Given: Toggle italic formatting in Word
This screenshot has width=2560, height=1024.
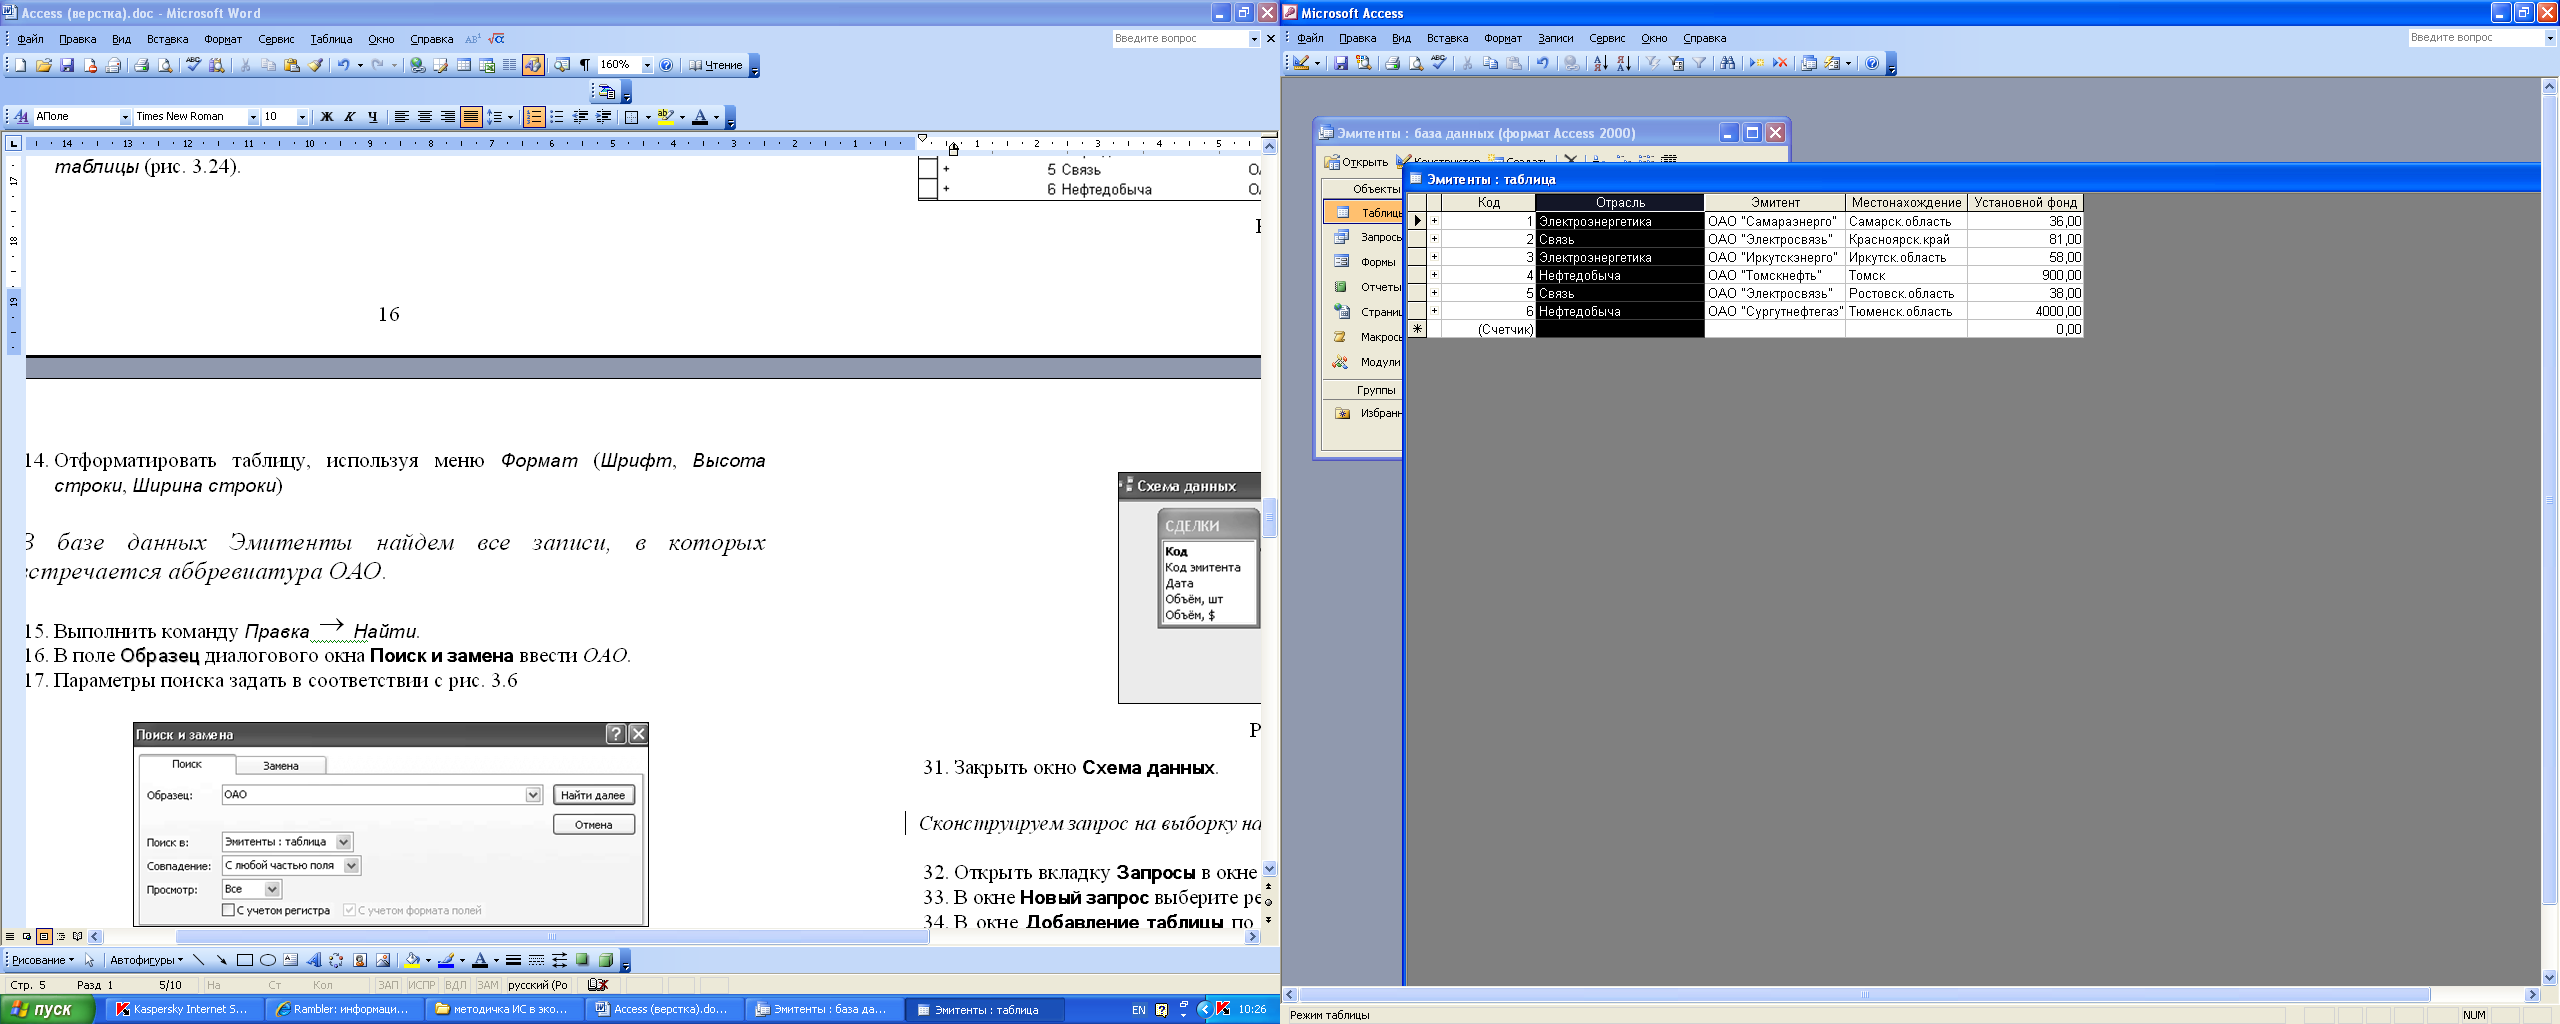Looking at the screenshot, I should [x=349, y=117].
